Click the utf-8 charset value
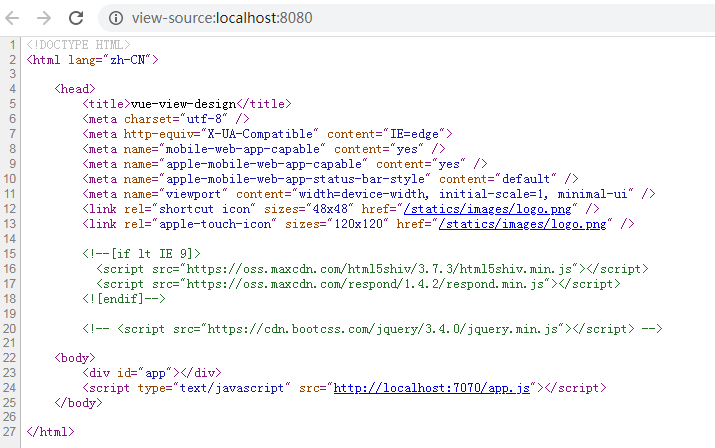715x448 pixels. [x=204, y=119]
